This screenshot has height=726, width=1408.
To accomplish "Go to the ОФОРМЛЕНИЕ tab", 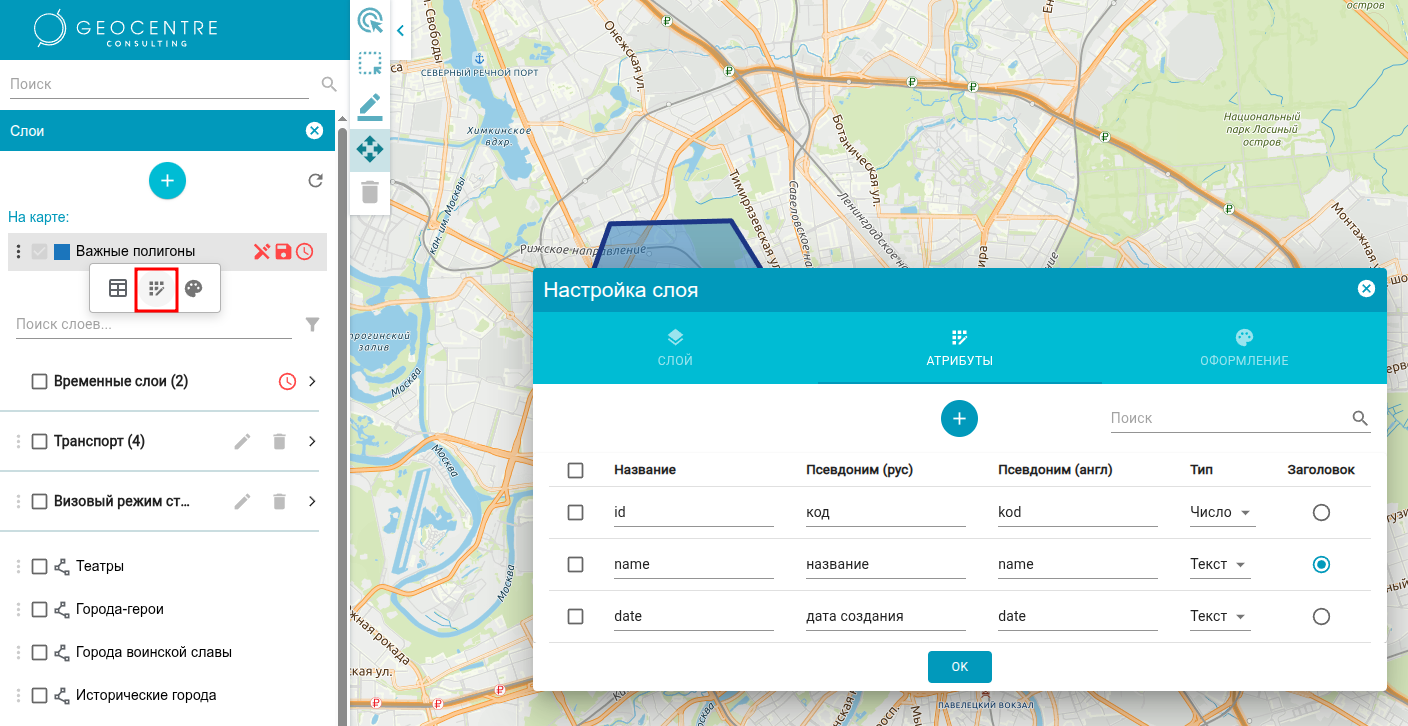I will [1244, 347].
